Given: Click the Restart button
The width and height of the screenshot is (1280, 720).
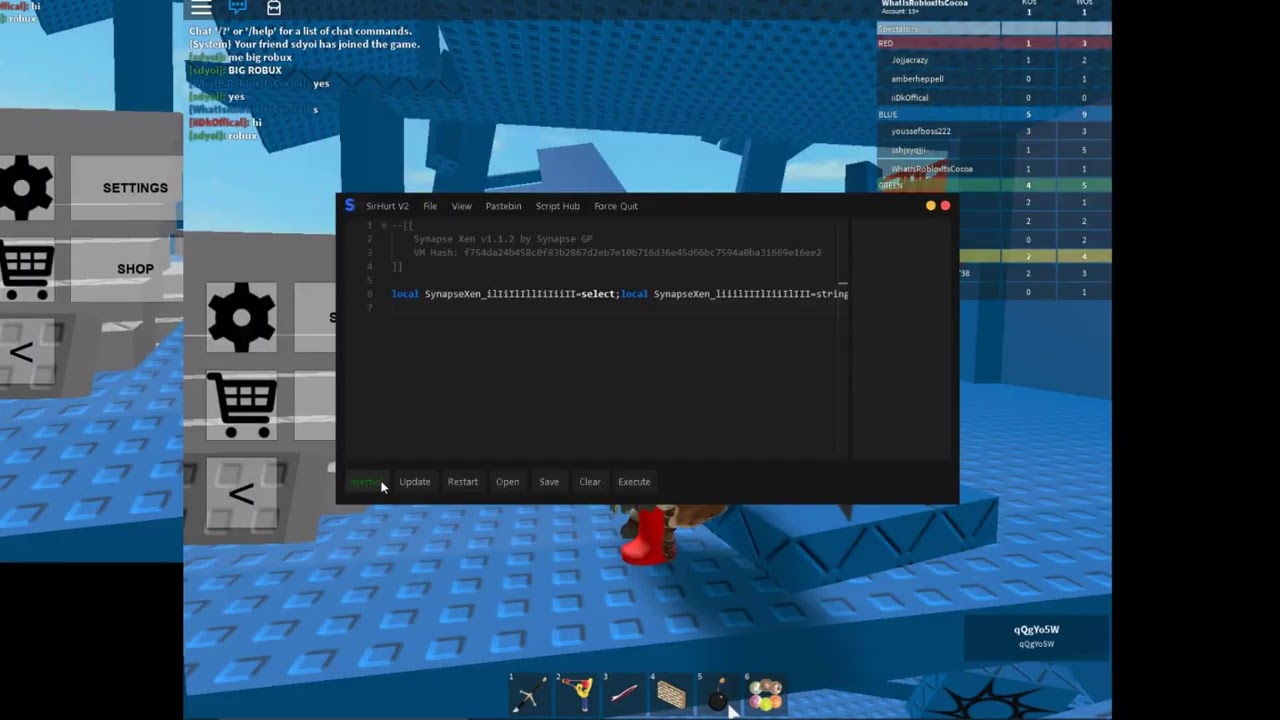Looking at the screenshot, I should pyautogui.click(x=462, y=482).
